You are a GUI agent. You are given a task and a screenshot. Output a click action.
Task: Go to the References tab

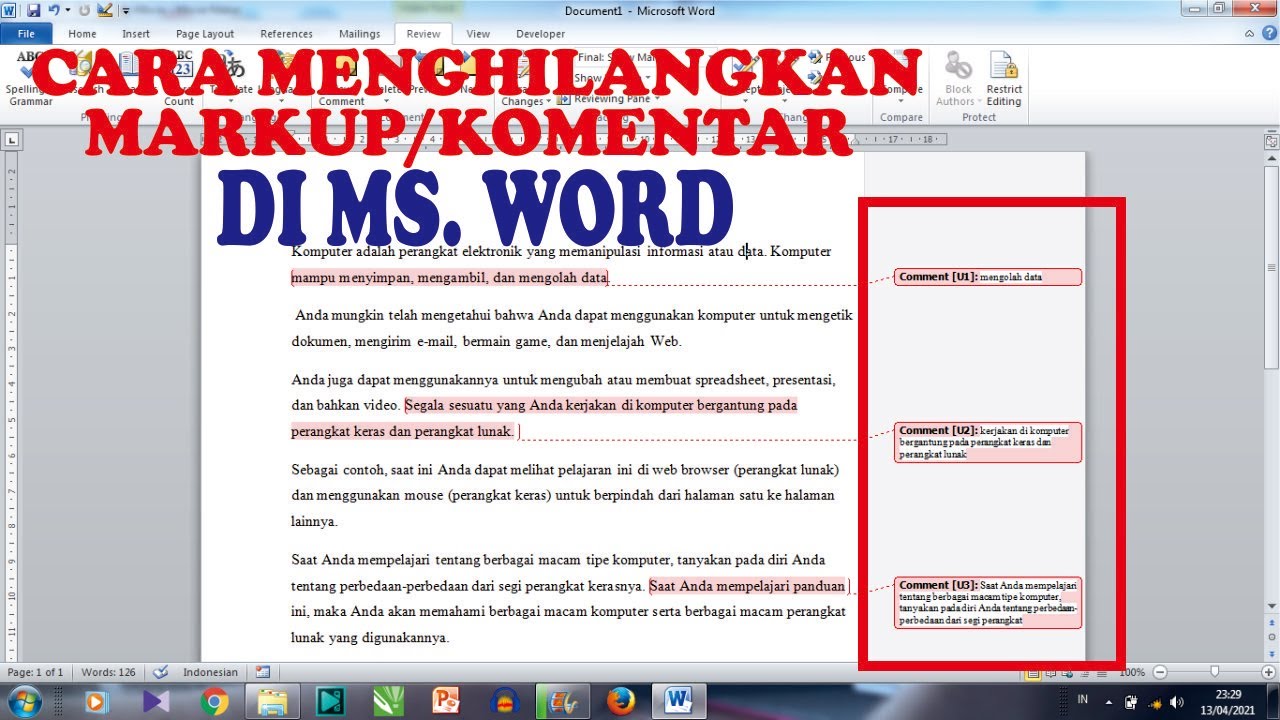tap(286, 34)
